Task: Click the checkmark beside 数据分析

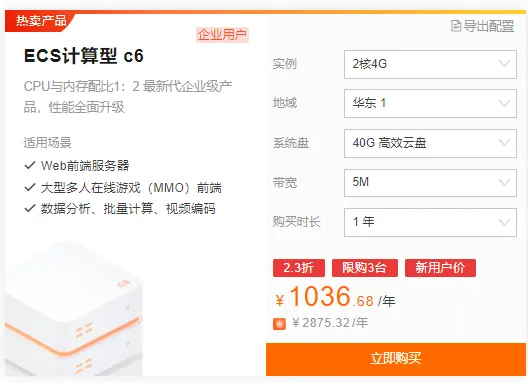Action: tap(30, 208)
